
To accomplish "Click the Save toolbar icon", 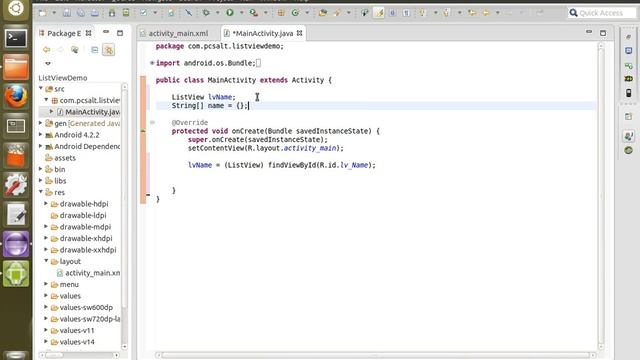I will coord(67,13).
